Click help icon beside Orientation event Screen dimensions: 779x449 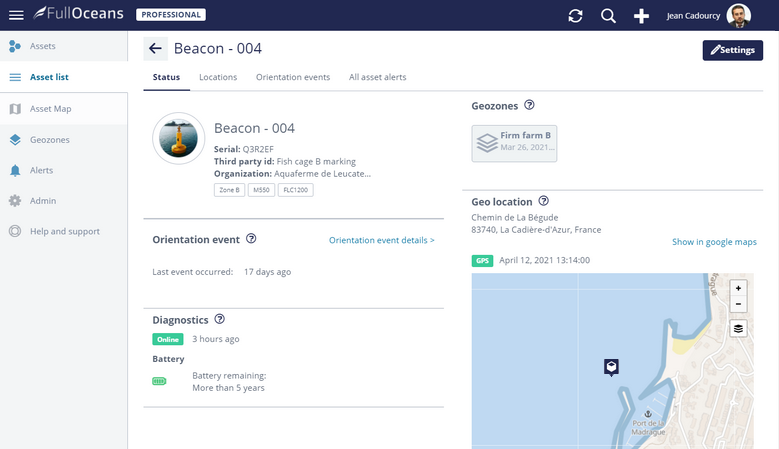tap(251, 239)
